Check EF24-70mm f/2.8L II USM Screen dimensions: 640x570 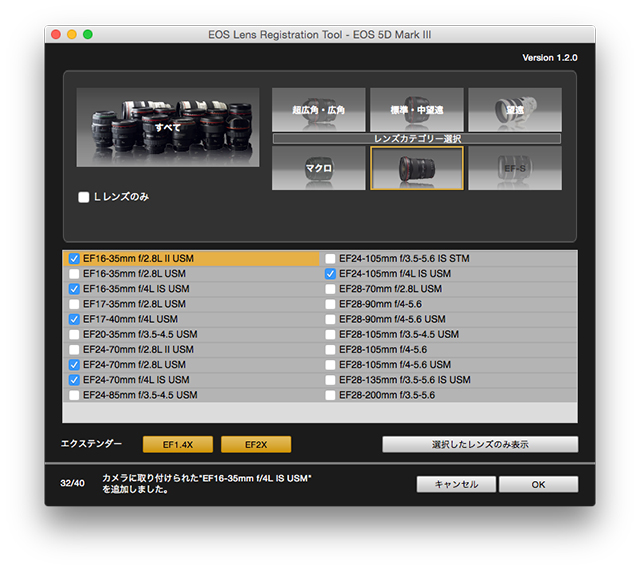pyautogui.click(x=74, y=350)
